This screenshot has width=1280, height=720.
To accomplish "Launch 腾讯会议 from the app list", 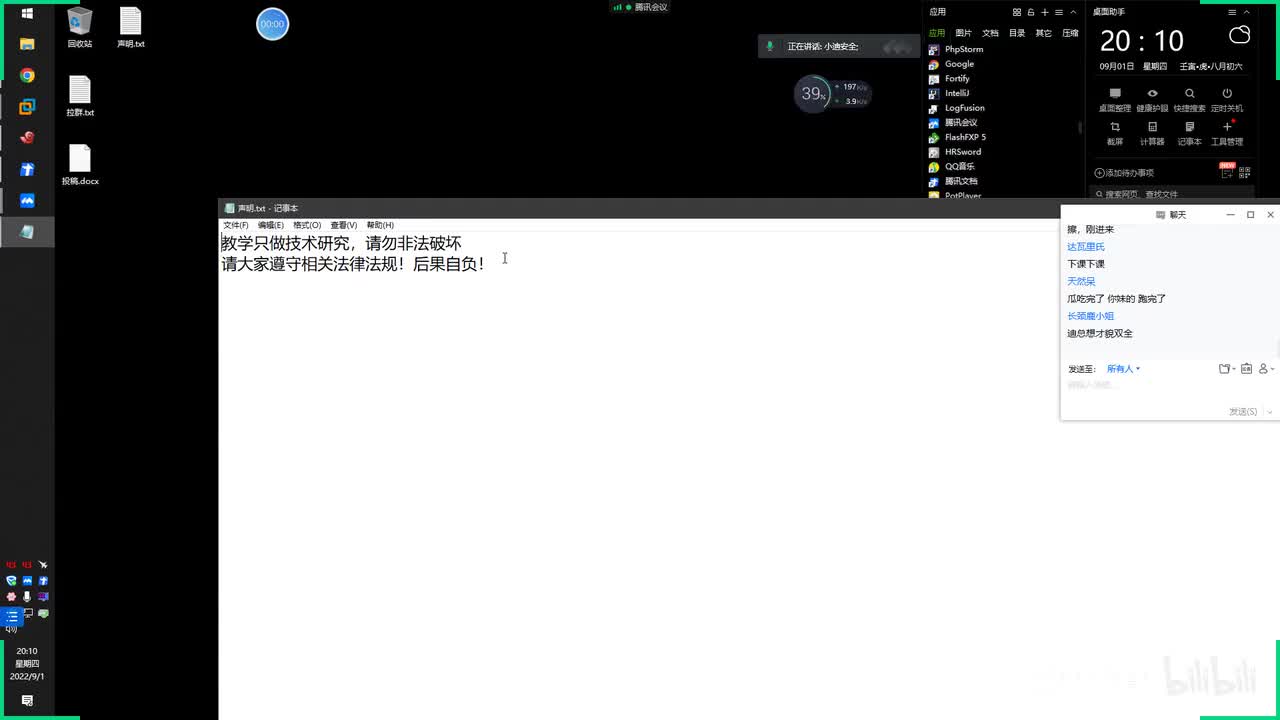I will pyautogui.click(x=953, y=122).
